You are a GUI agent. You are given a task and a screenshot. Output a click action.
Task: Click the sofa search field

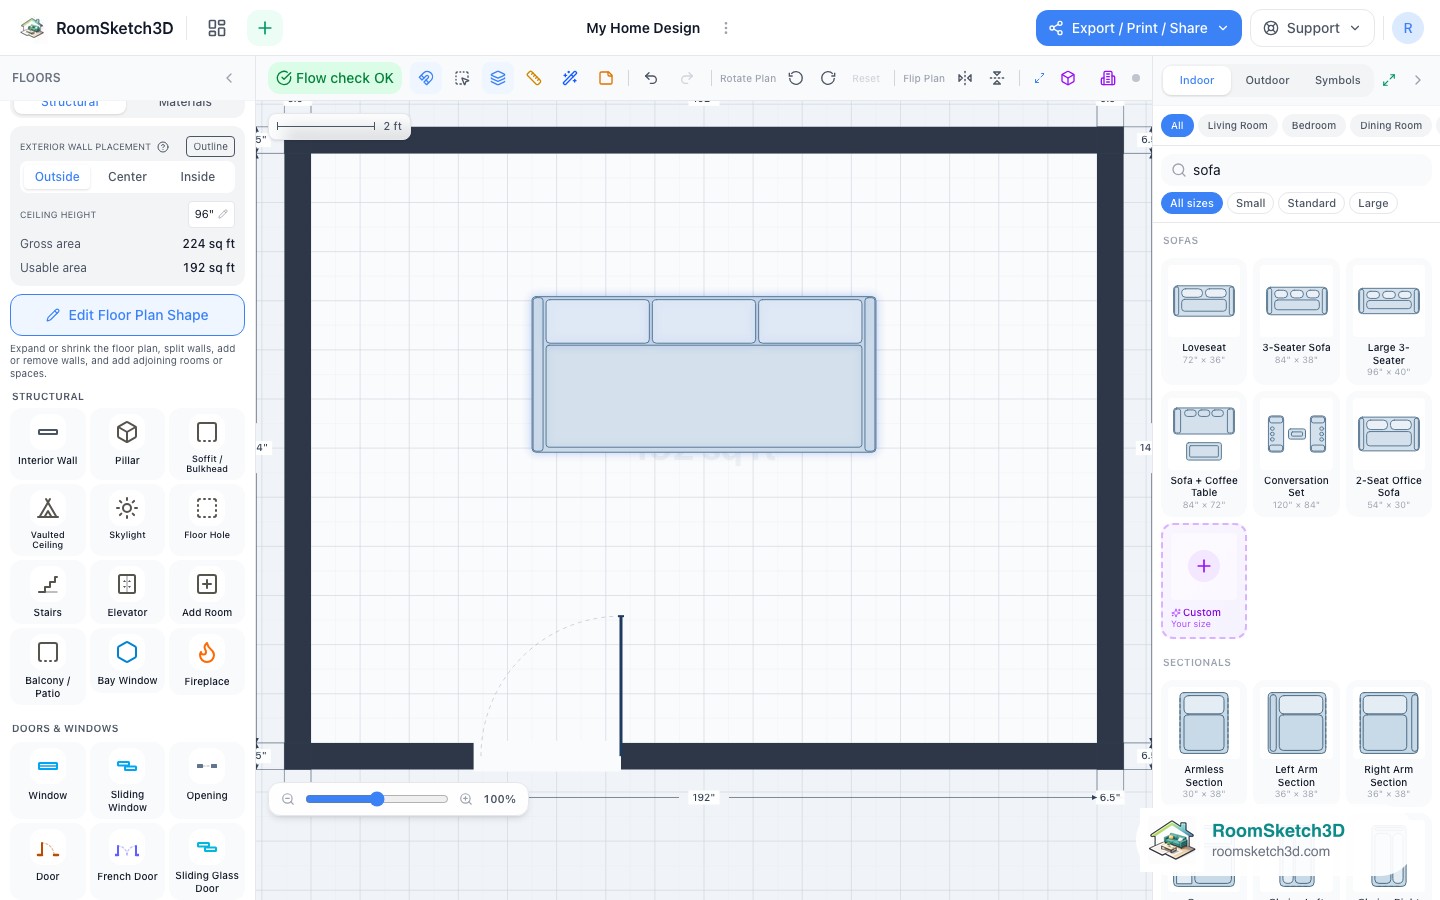coord(1297,170)
